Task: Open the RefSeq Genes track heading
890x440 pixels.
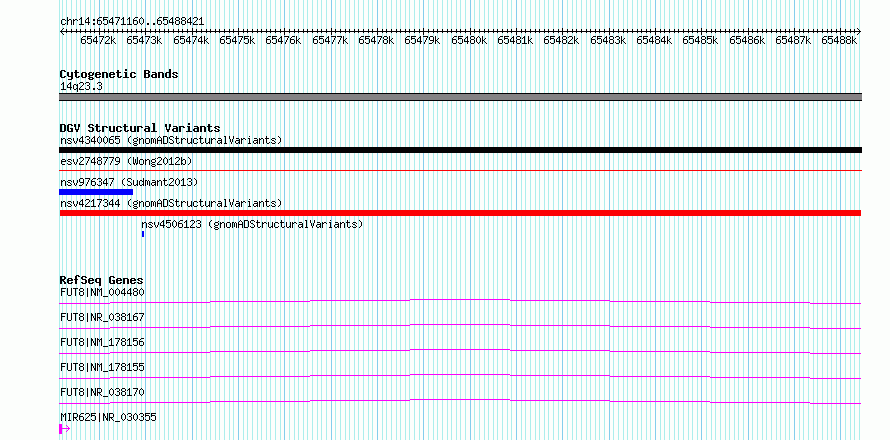Action: tap(102, 280)
